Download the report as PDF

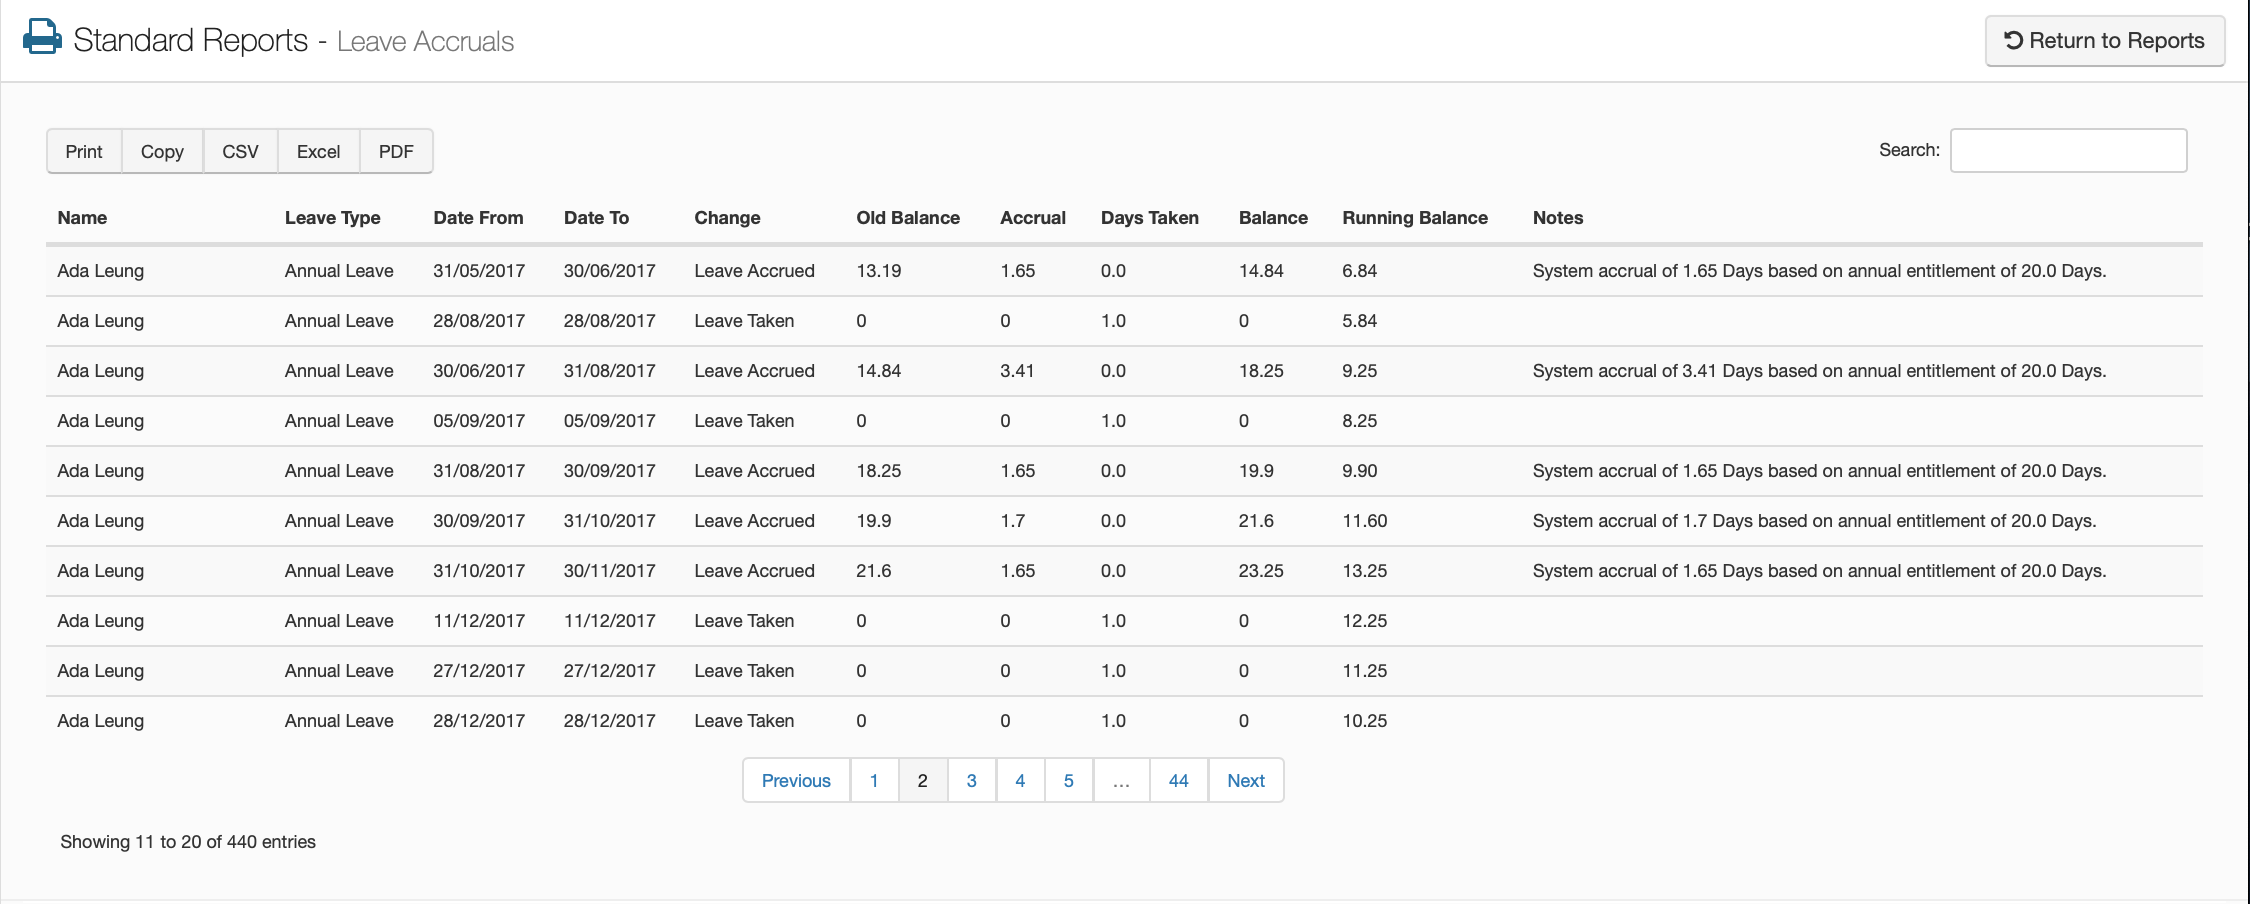pos(396,151)
